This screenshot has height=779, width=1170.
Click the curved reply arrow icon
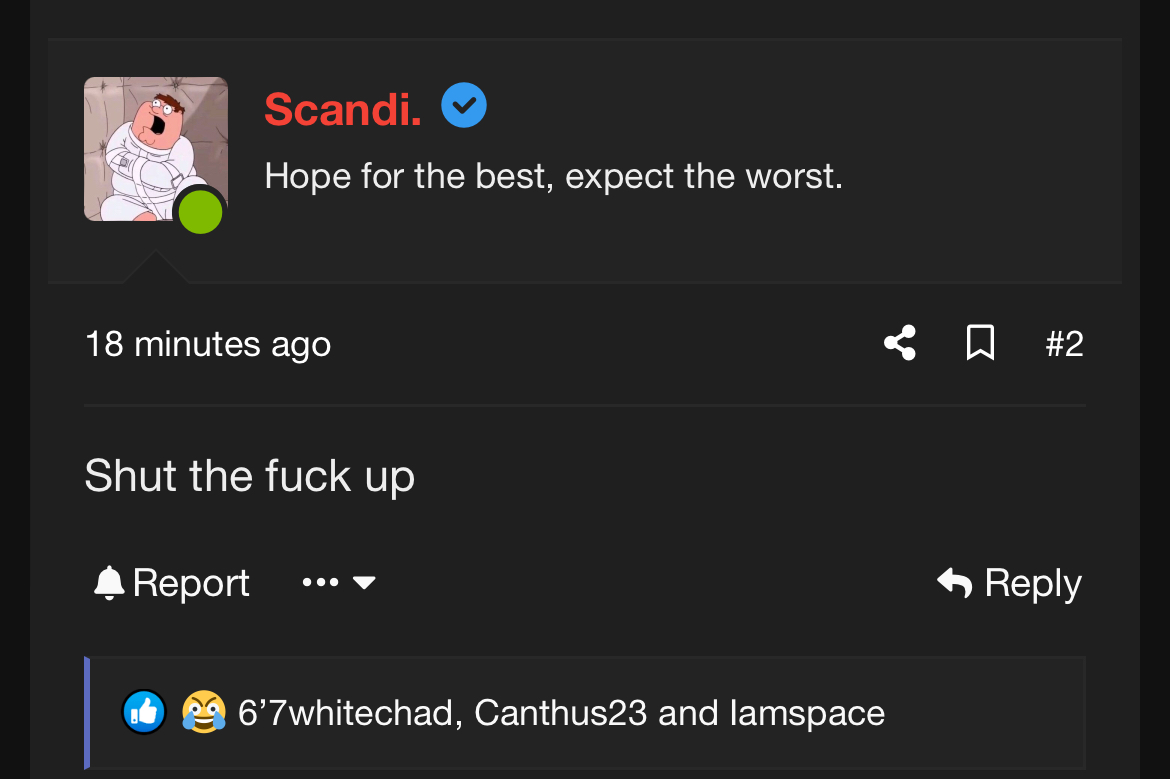955,583
